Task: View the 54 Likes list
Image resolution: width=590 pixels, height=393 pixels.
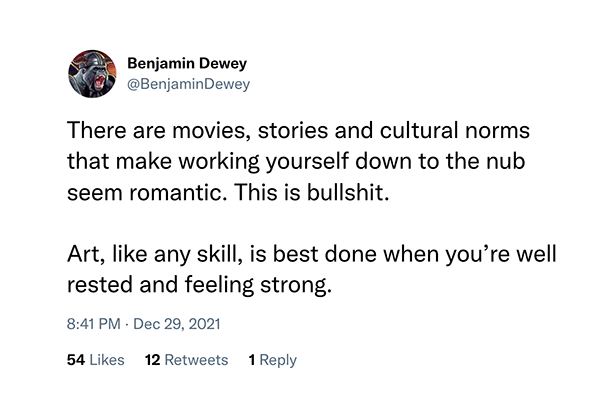Action: [96, 360]
